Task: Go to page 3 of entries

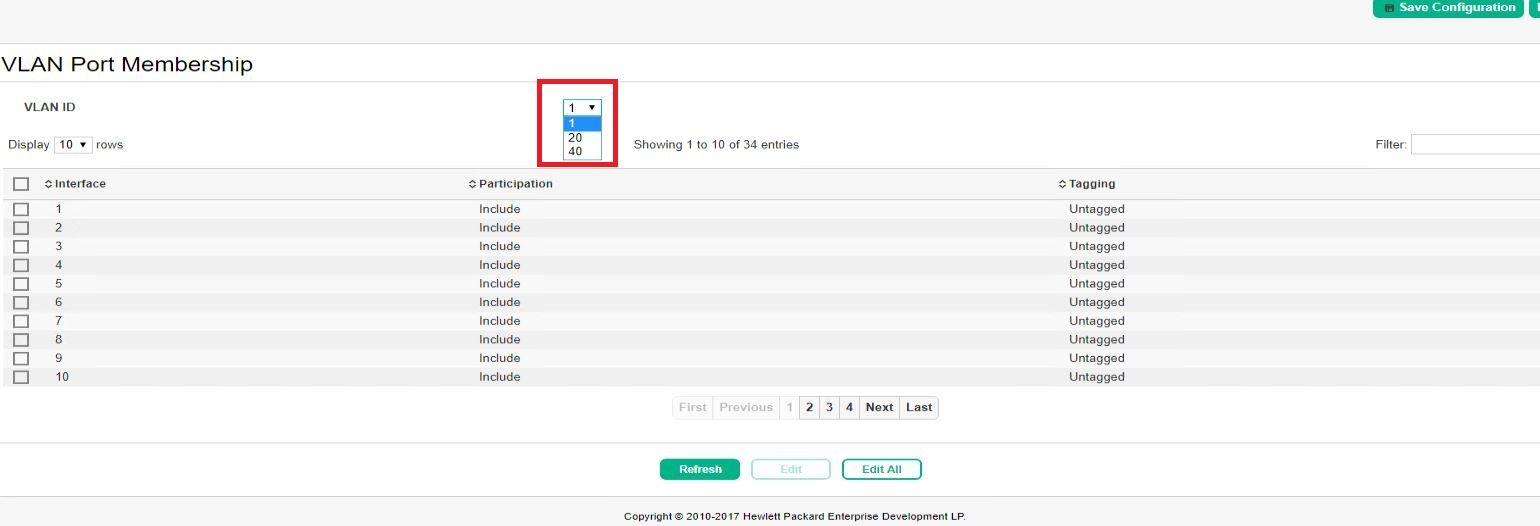Action: tap(829, 407)
